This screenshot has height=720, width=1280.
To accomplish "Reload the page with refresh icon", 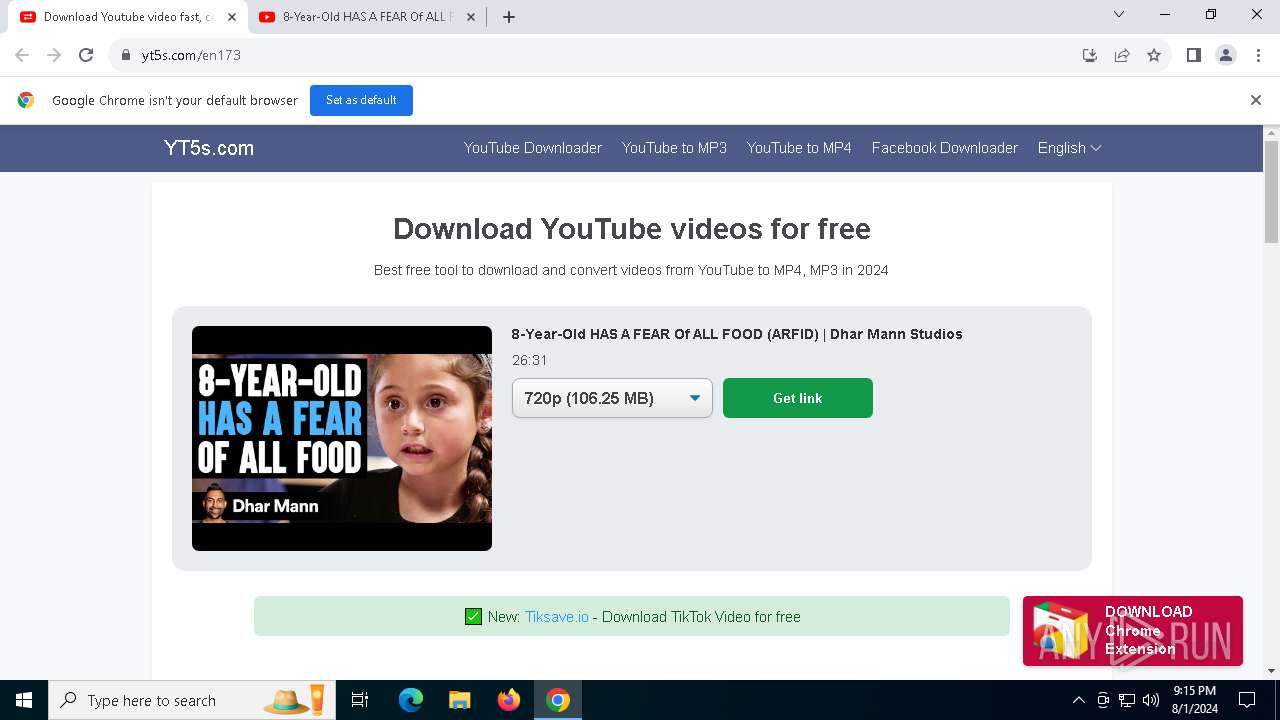I will tap(86, 55).
